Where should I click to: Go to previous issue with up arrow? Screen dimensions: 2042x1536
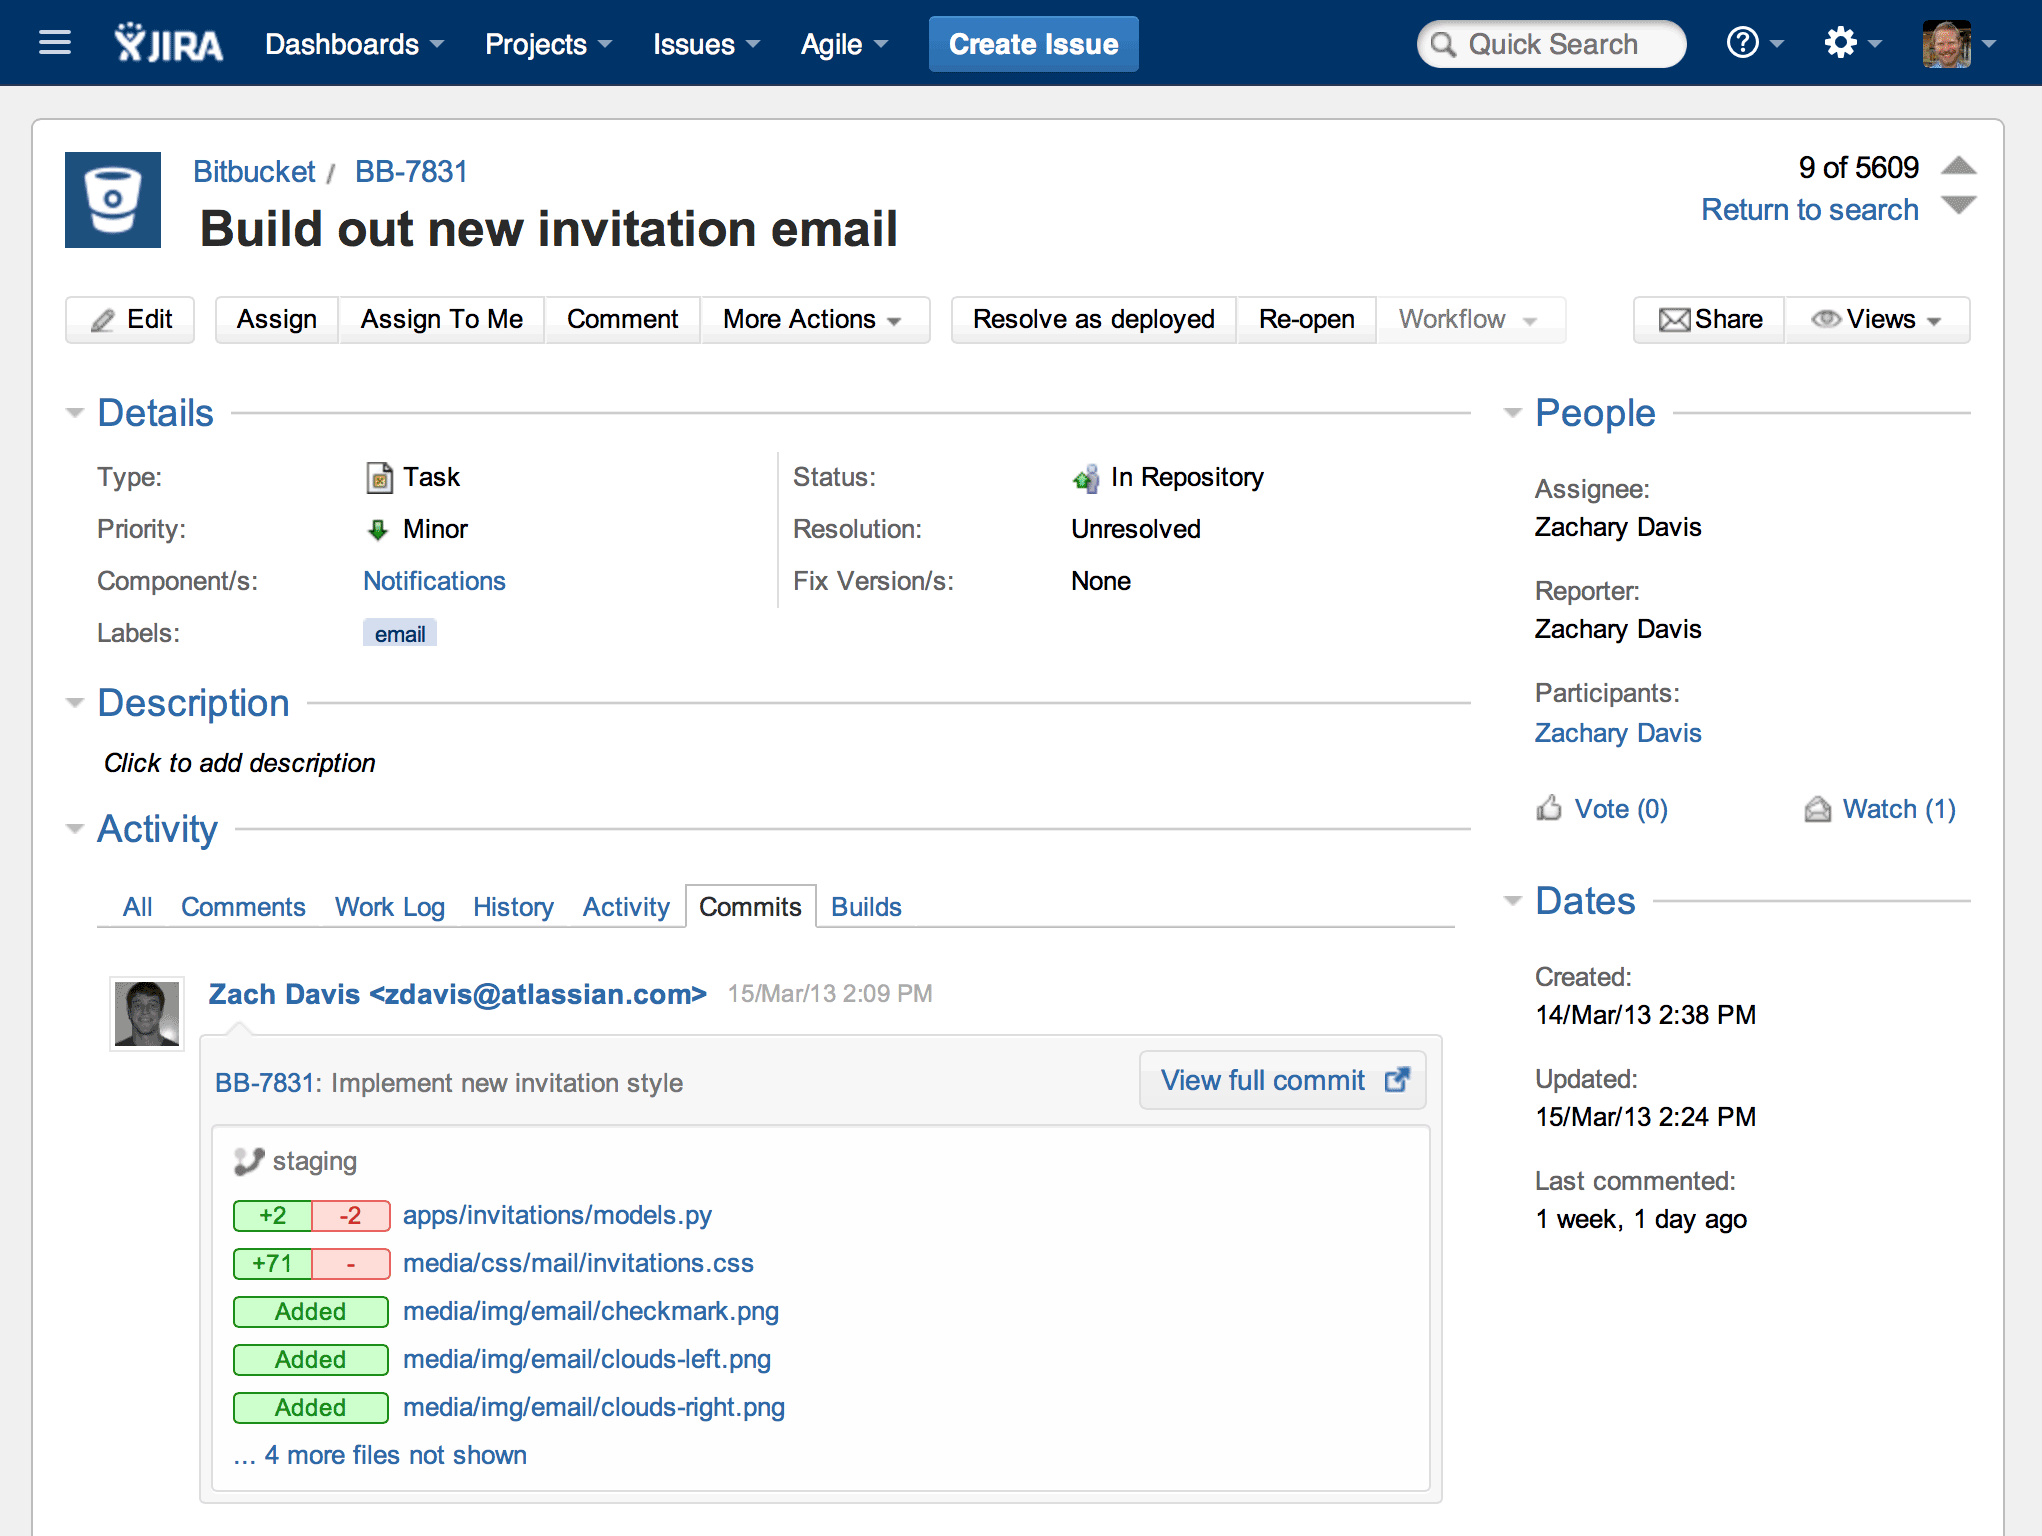pos(1958,166)
